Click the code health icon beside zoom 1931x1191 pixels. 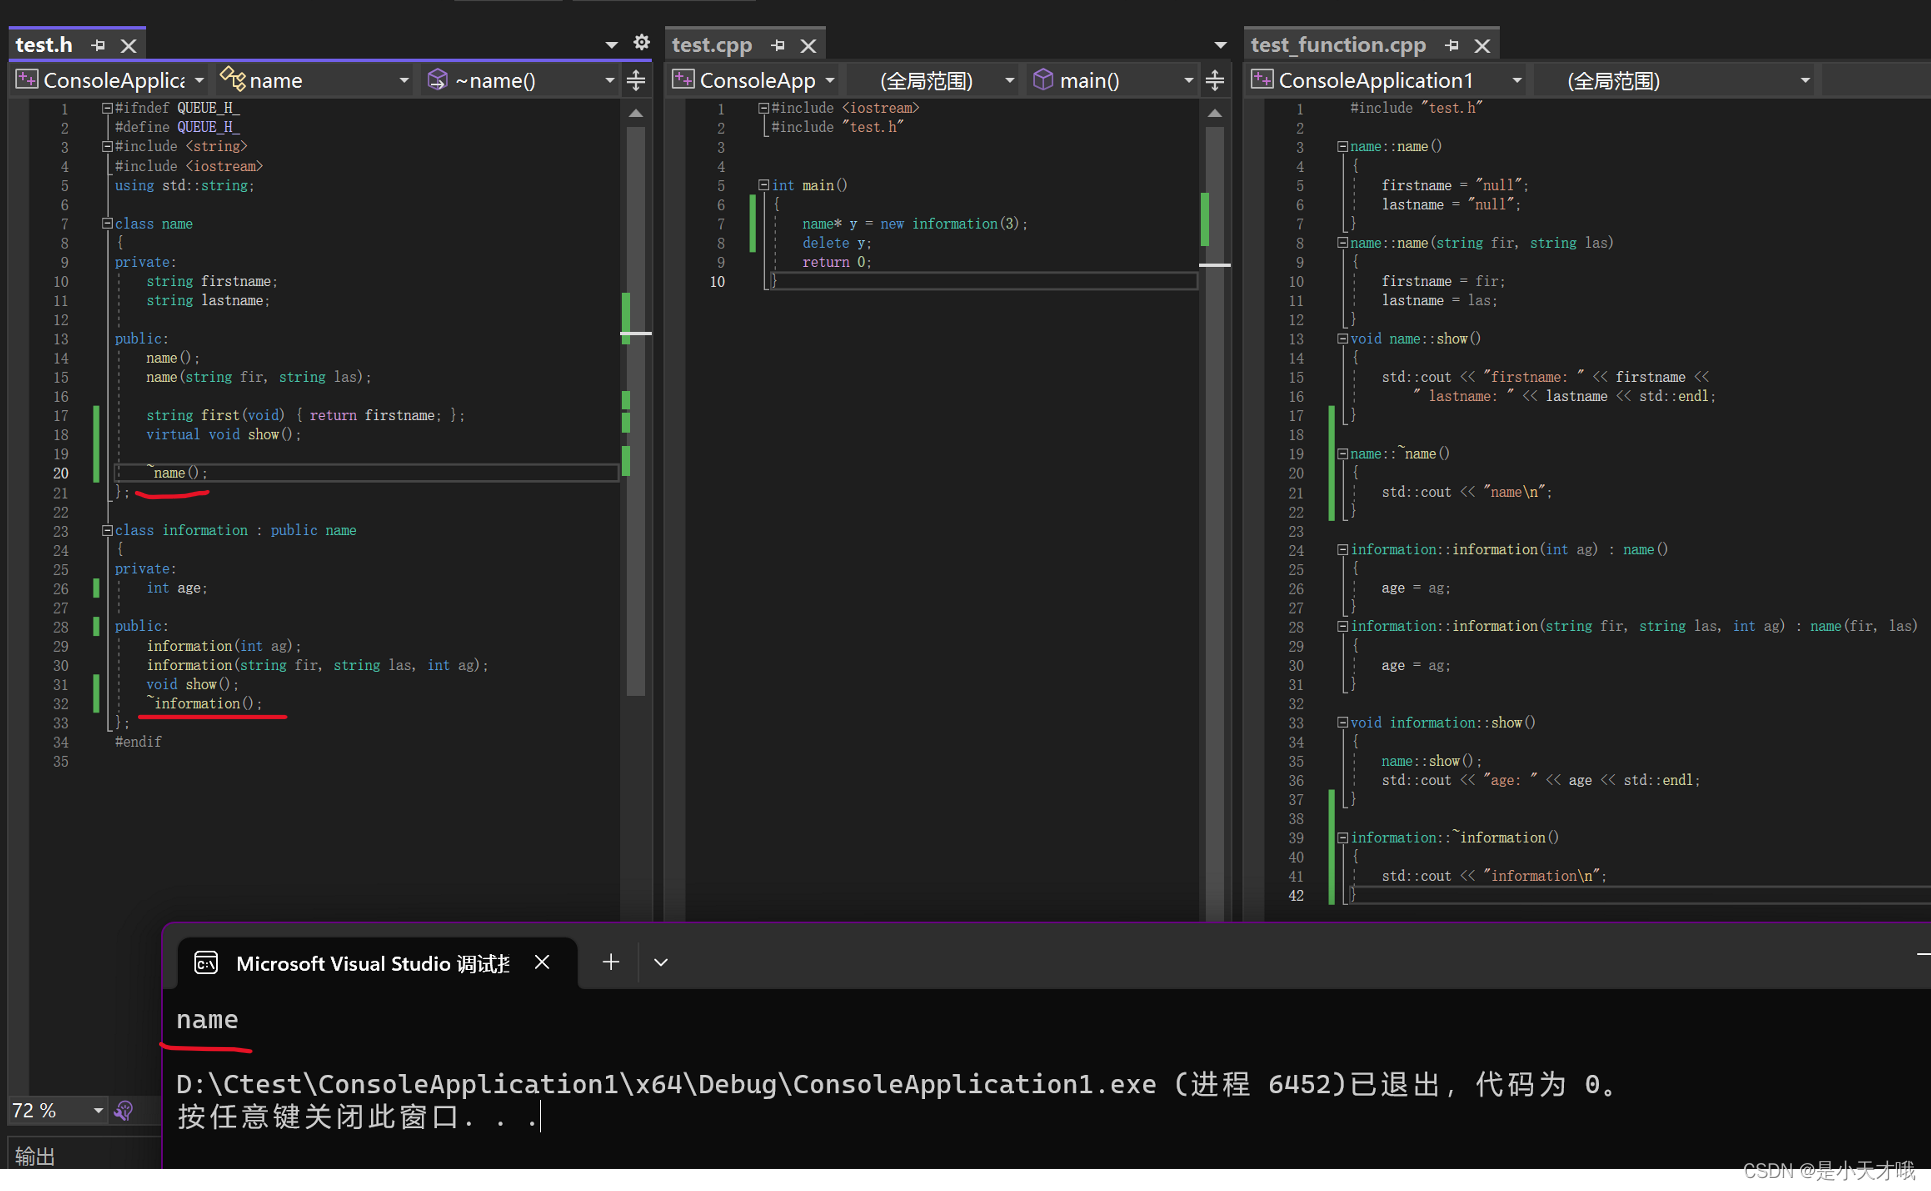tap(124, 1110)
